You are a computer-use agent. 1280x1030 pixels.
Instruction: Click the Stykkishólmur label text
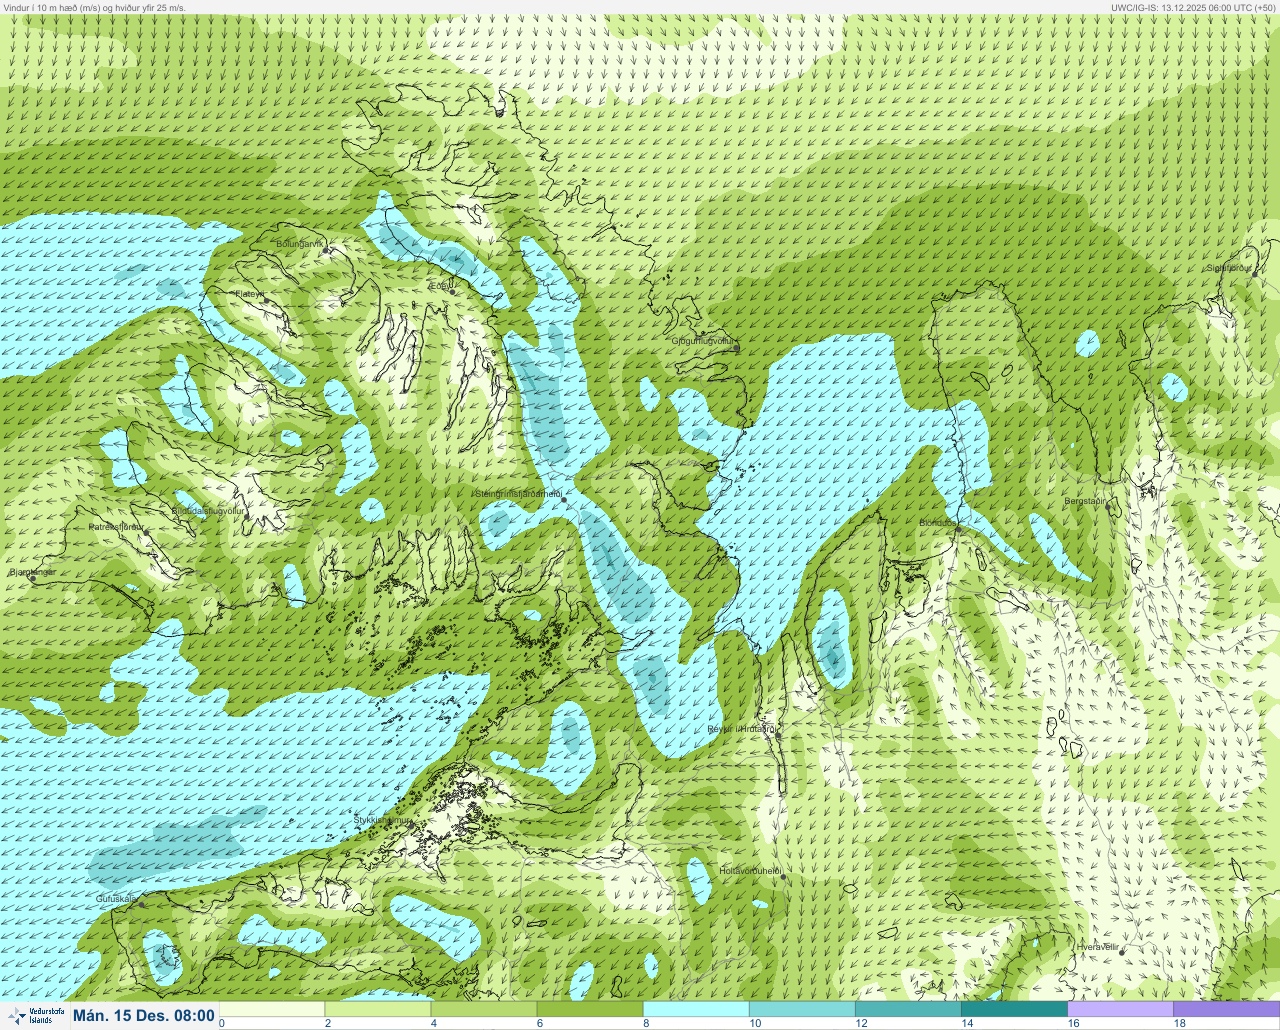pyautogui.click(x=382, y=820)
